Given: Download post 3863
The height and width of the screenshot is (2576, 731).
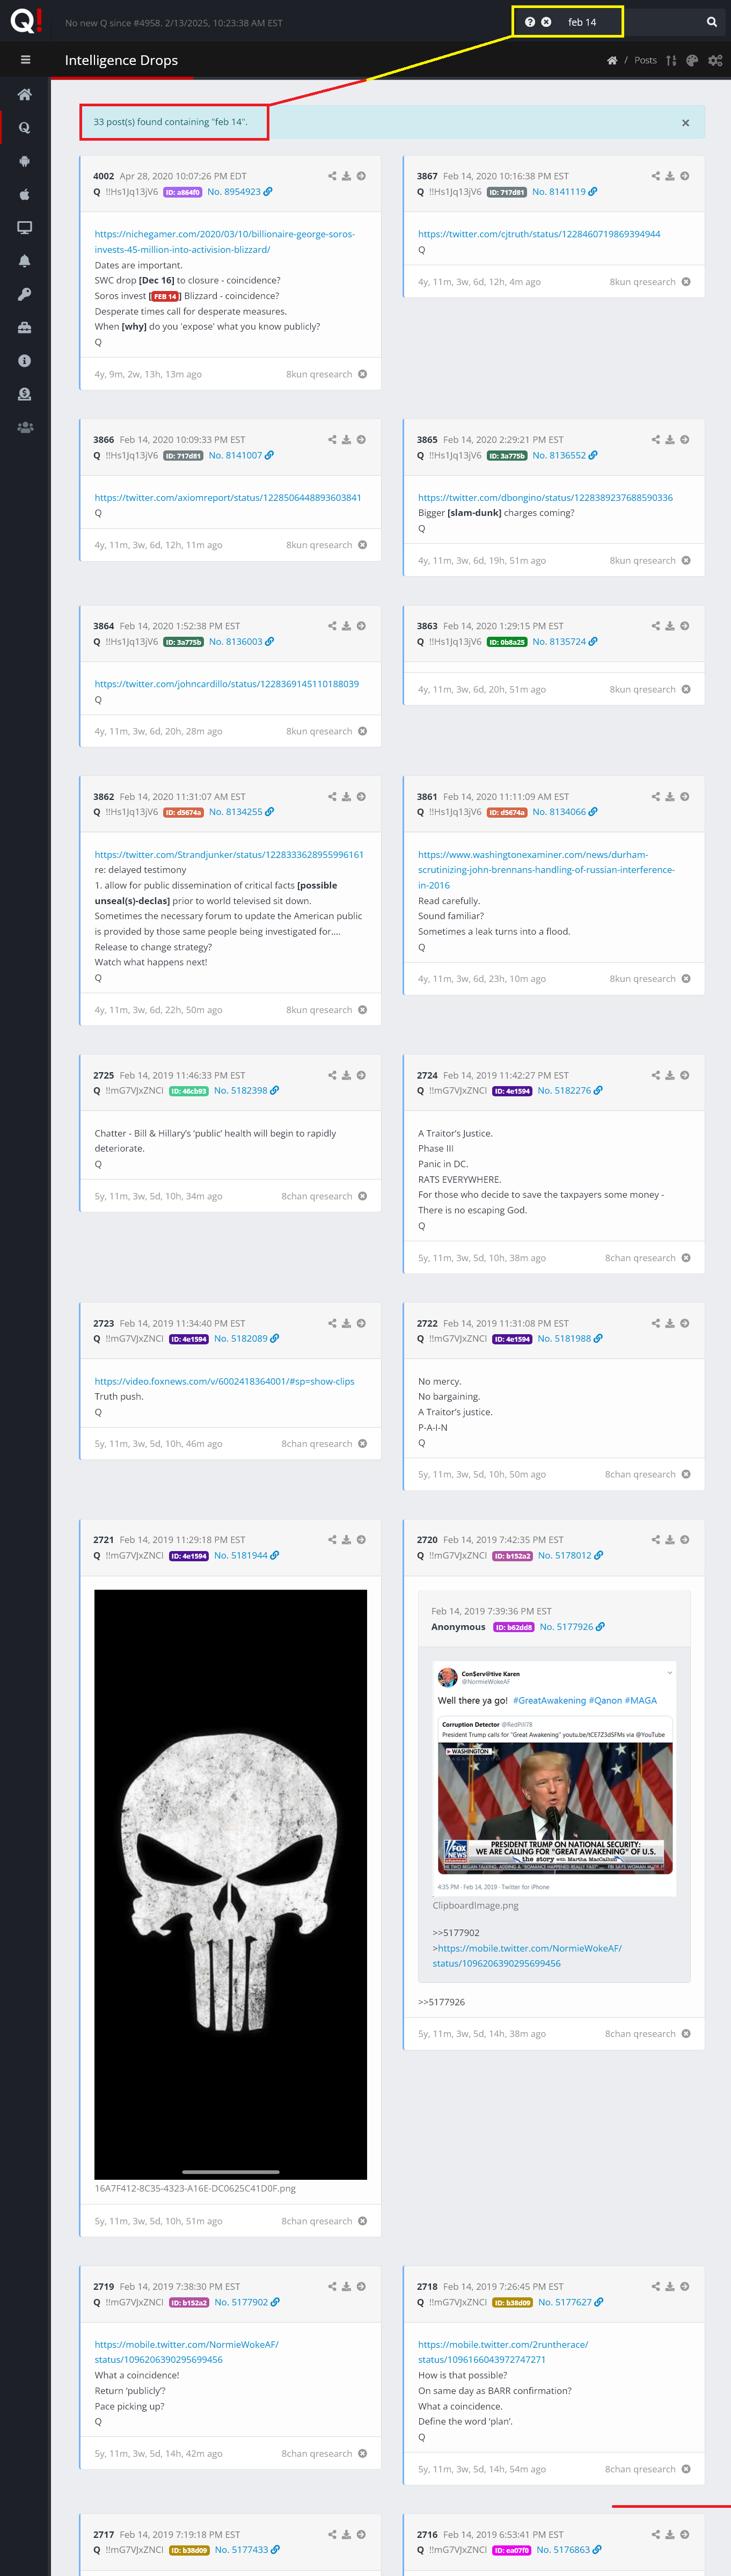Looking at the screenshot, I should (x=670, y=626).
